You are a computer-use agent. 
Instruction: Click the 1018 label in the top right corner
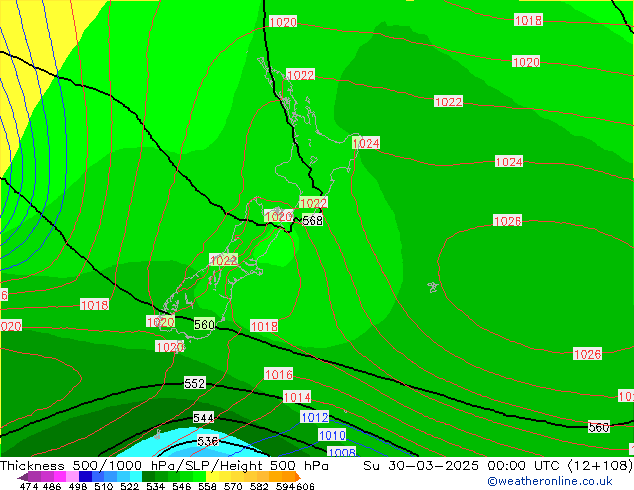coord(528,20)
